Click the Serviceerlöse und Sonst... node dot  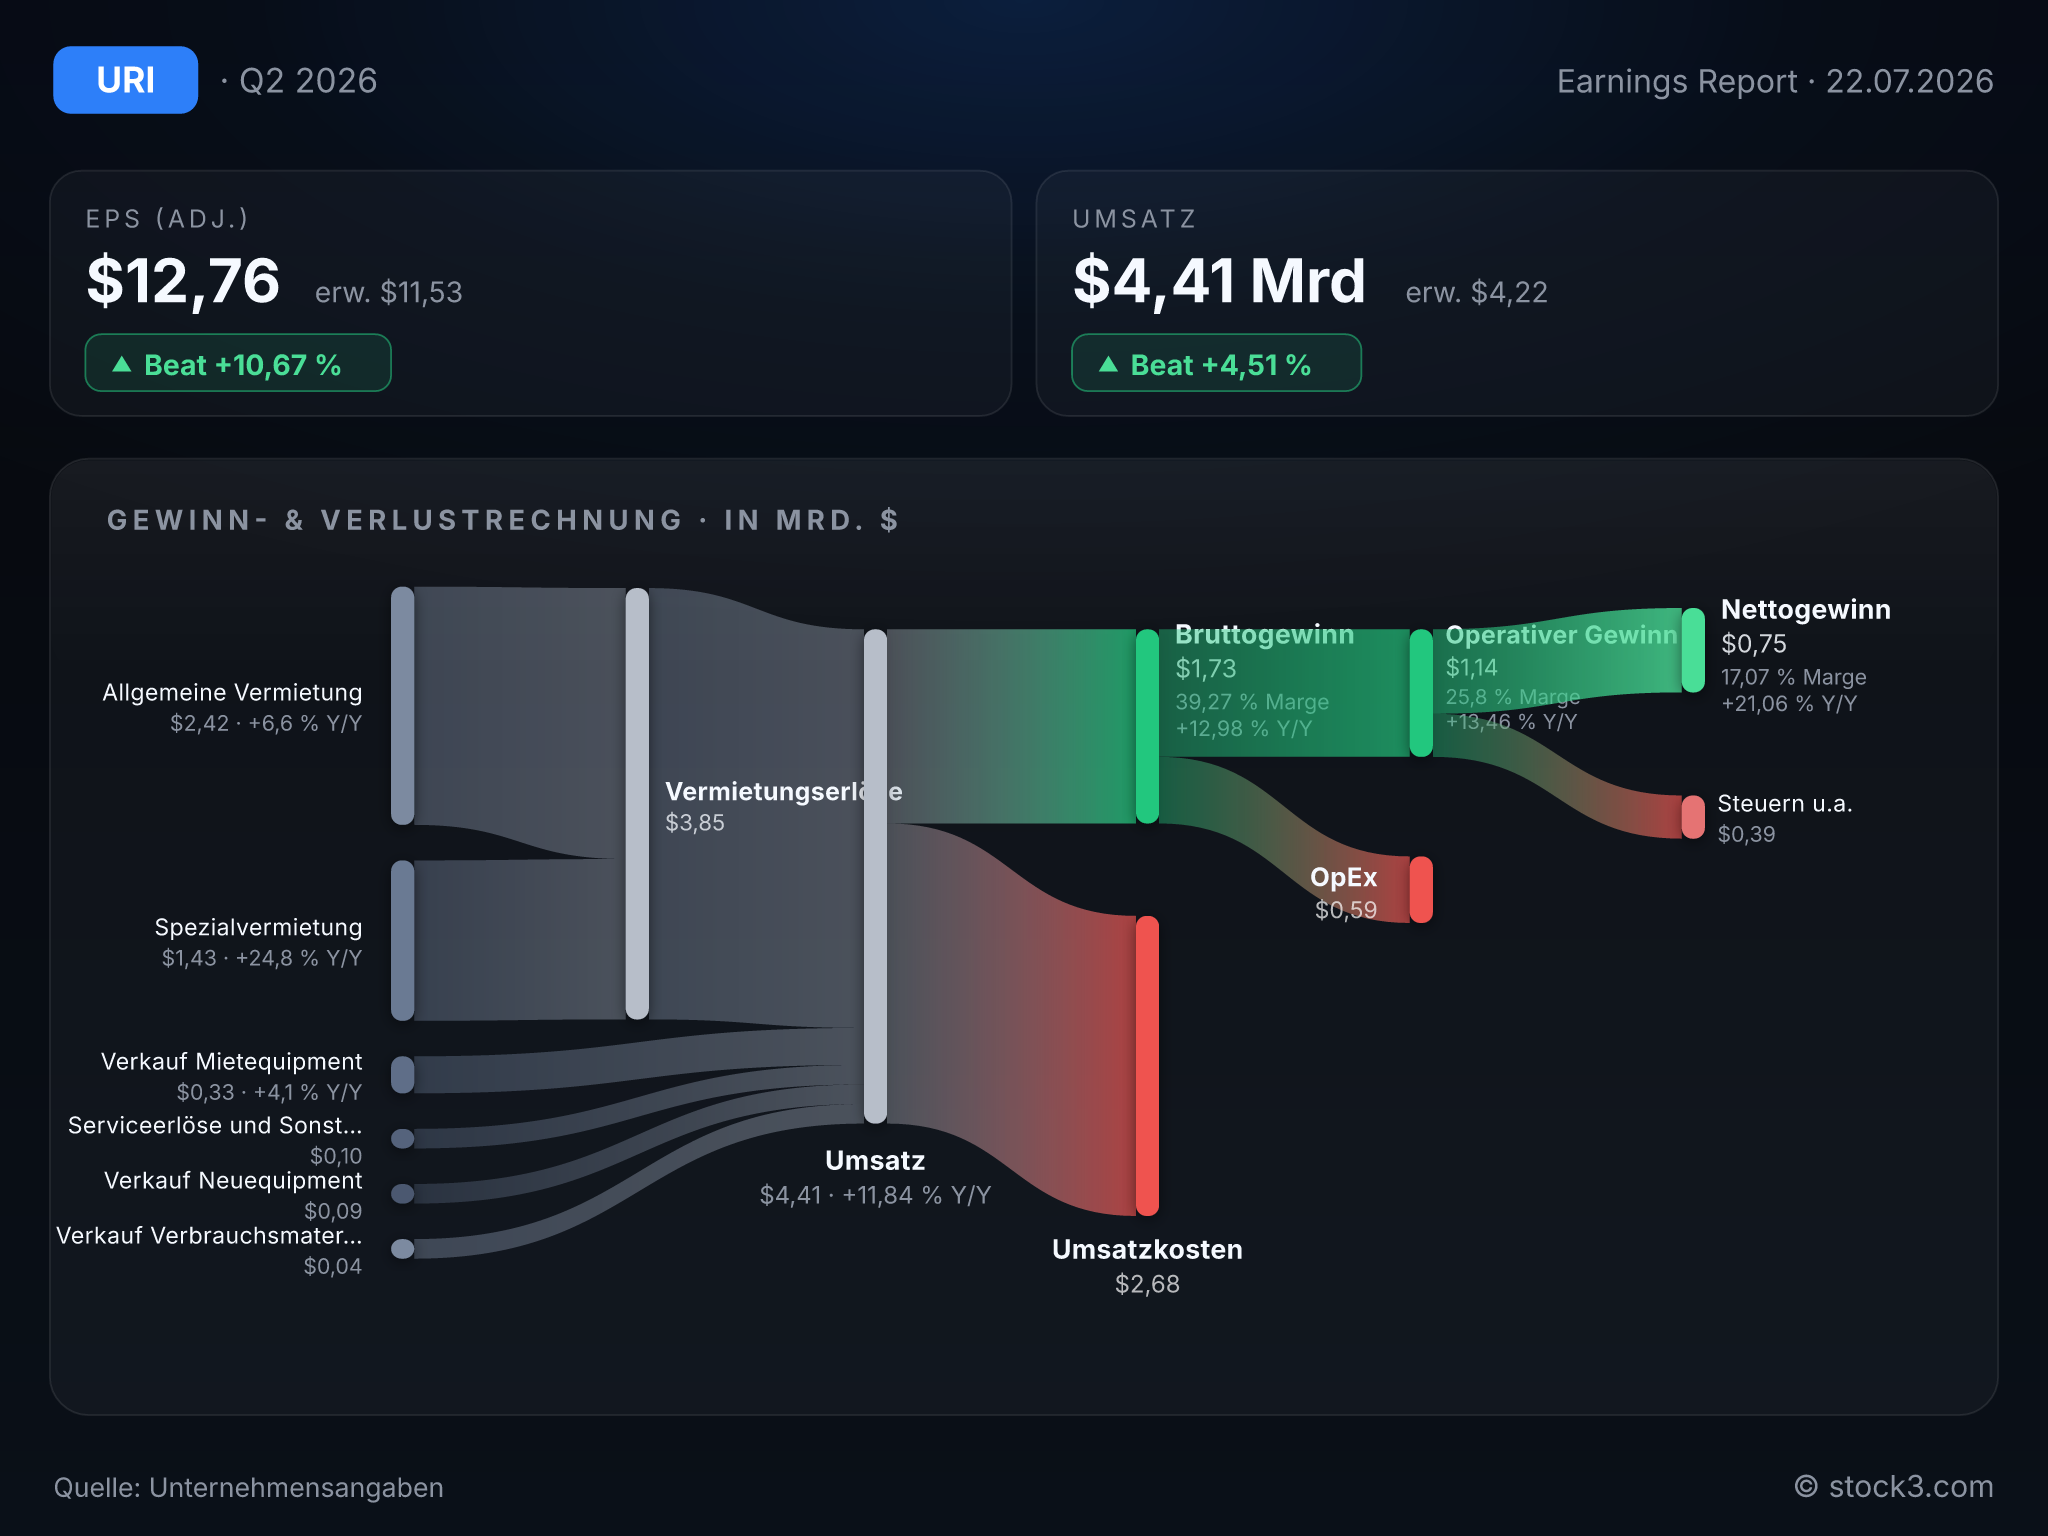pos(402,1139)
